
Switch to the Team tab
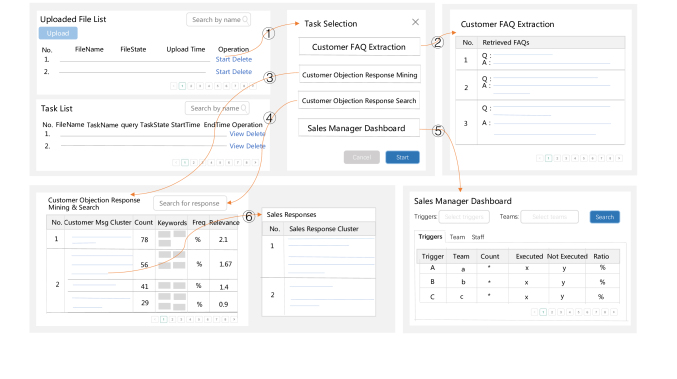point(457,237)
